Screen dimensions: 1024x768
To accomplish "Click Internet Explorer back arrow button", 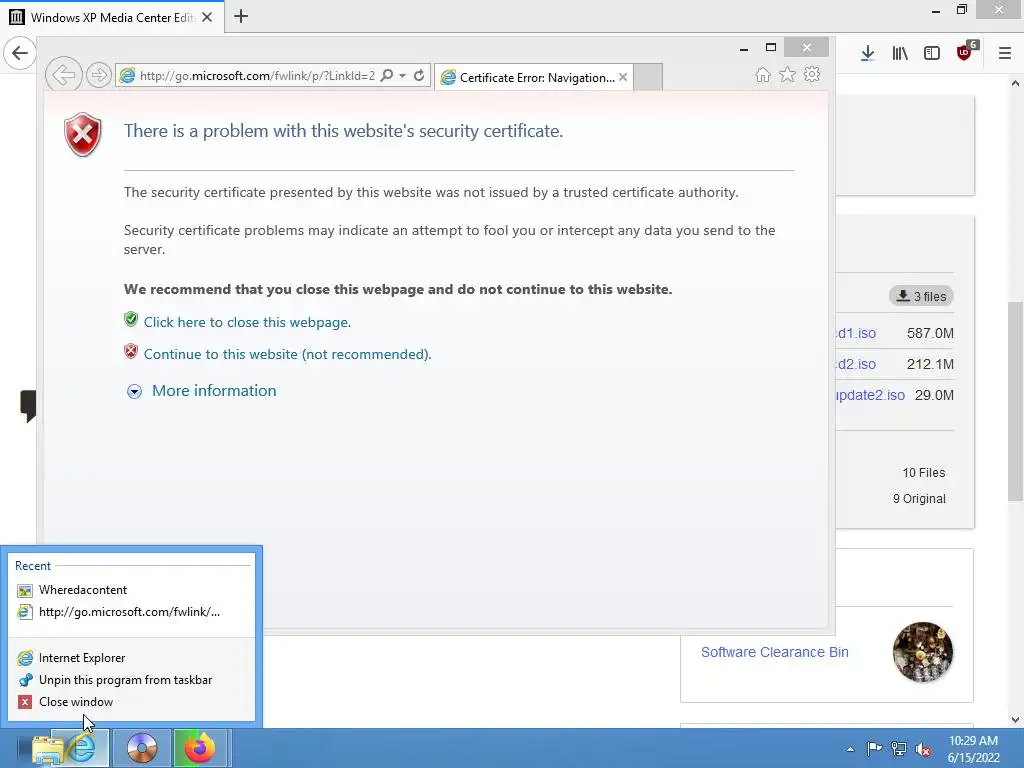I will pyautogui.click(x=63, y=76).
